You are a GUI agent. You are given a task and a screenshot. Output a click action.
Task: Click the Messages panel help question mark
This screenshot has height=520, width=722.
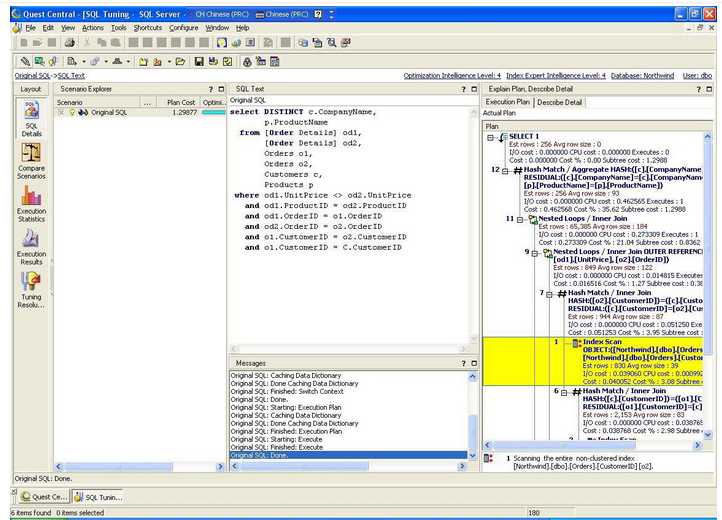464,363
